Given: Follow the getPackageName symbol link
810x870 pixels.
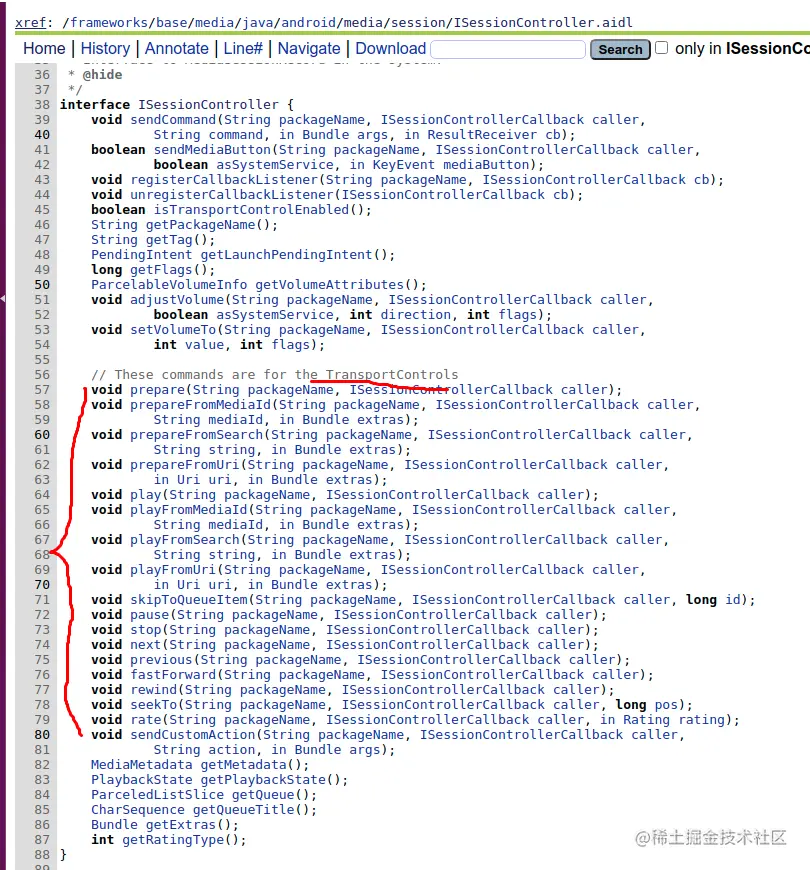Looking at the screenshot, I should click(x=200, y=224).
